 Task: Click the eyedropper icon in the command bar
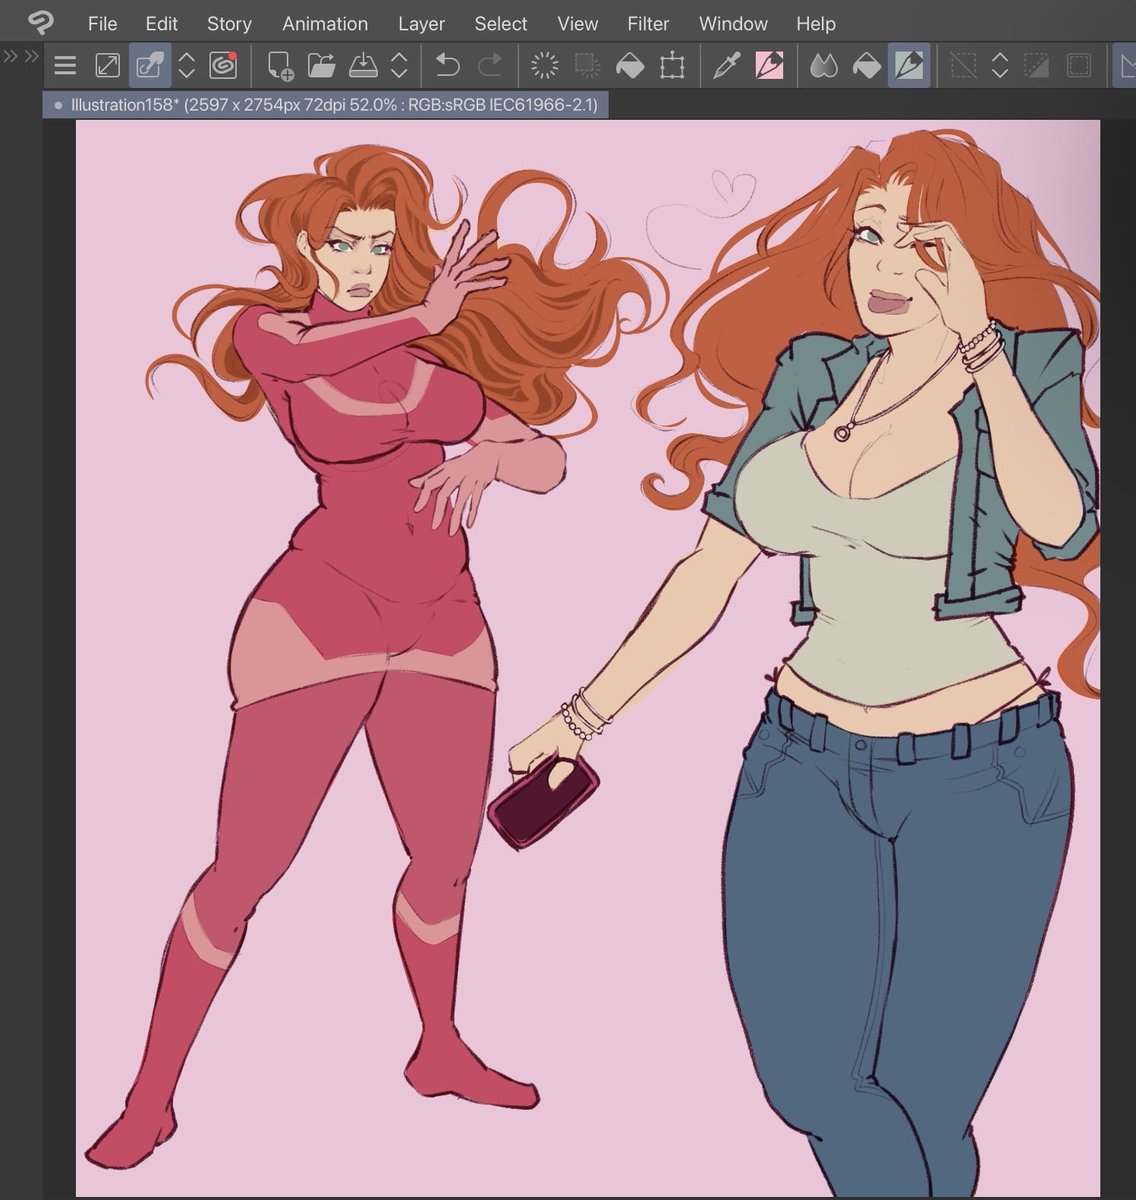727,66
